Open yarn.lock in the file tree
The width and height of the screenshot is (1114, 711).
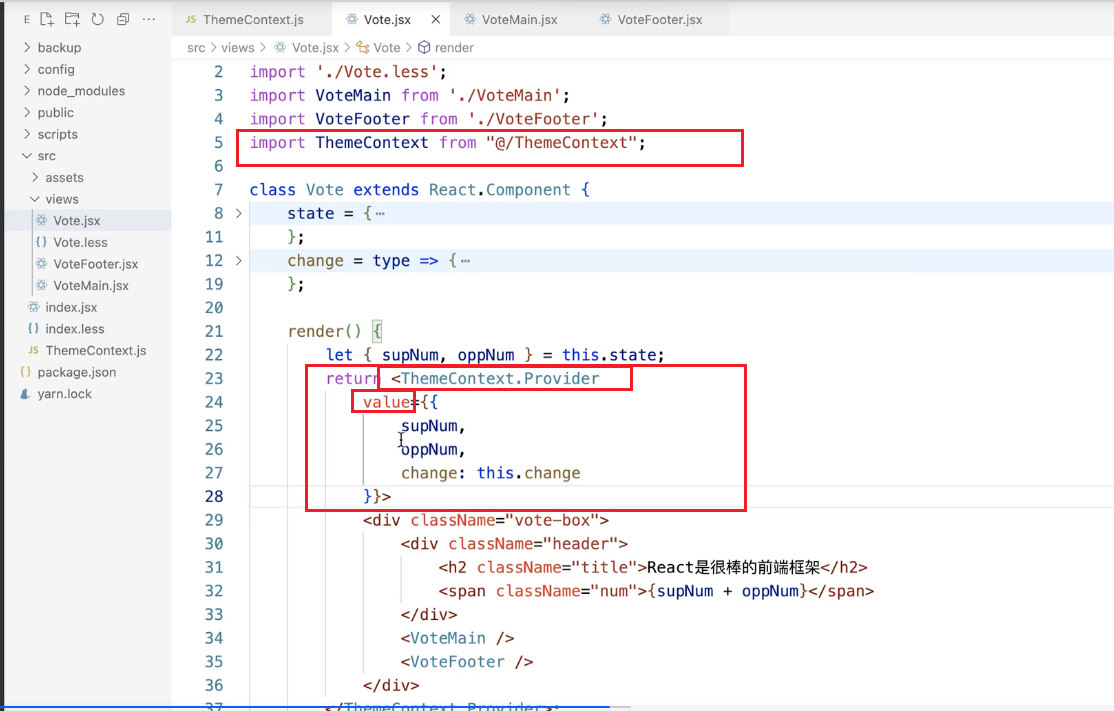[x=64, y=394]
